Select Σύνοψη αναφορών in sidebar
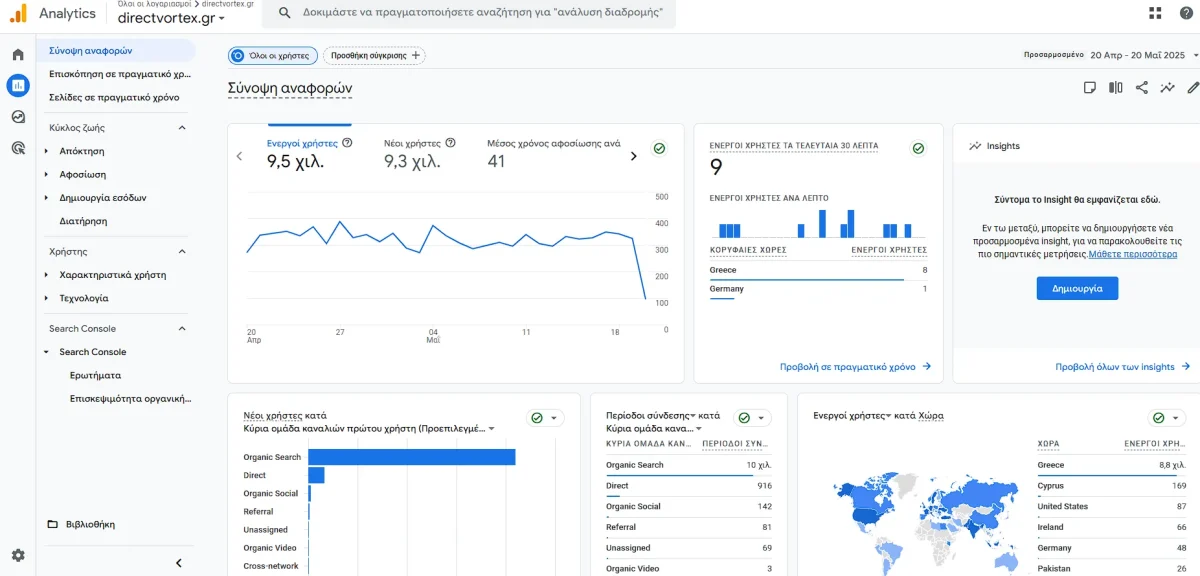The width and height of the screenshot is (1200, 576). pos(116,50)
